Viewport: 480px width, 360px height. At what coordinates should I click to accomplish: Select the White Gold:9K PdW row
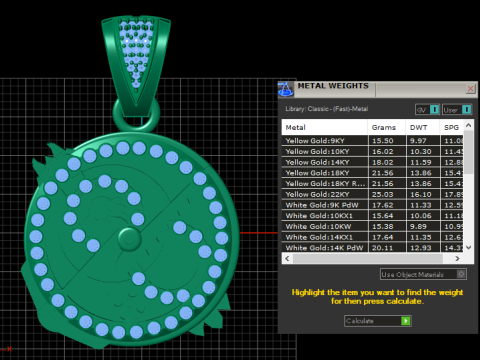(373, 205)
